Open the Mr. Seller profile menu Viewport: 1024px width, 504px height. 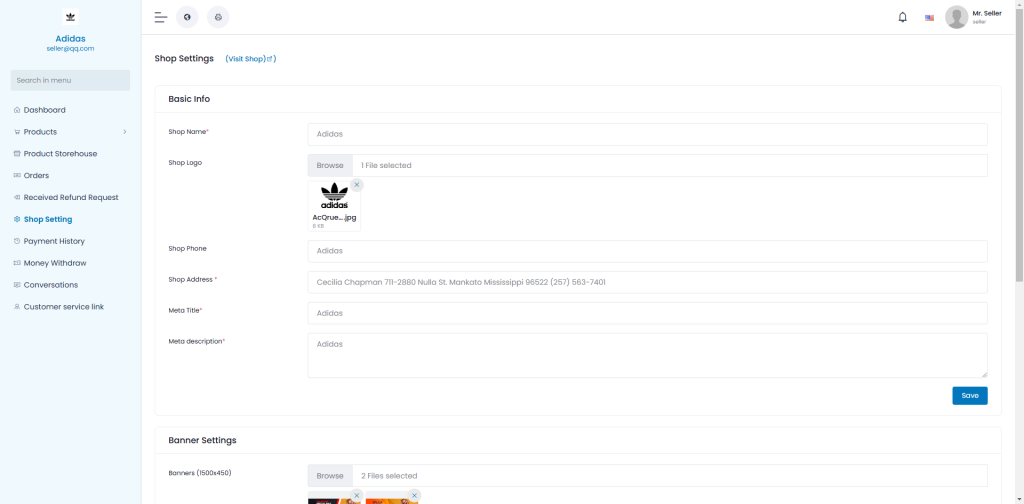click(x=973, y=17)
